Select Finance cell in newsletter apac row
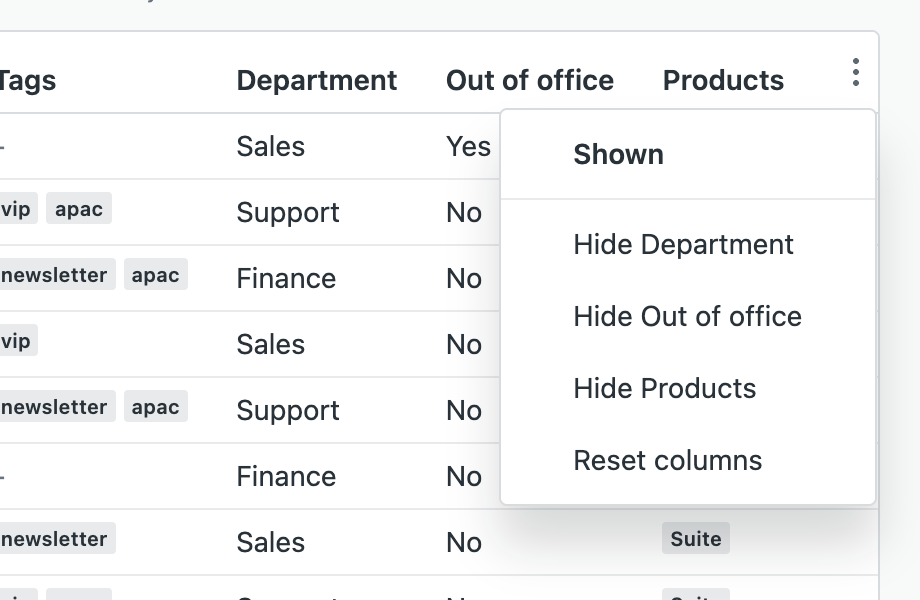Image resolution: width=920 pixels, height=600 pixels. (286, 279)
